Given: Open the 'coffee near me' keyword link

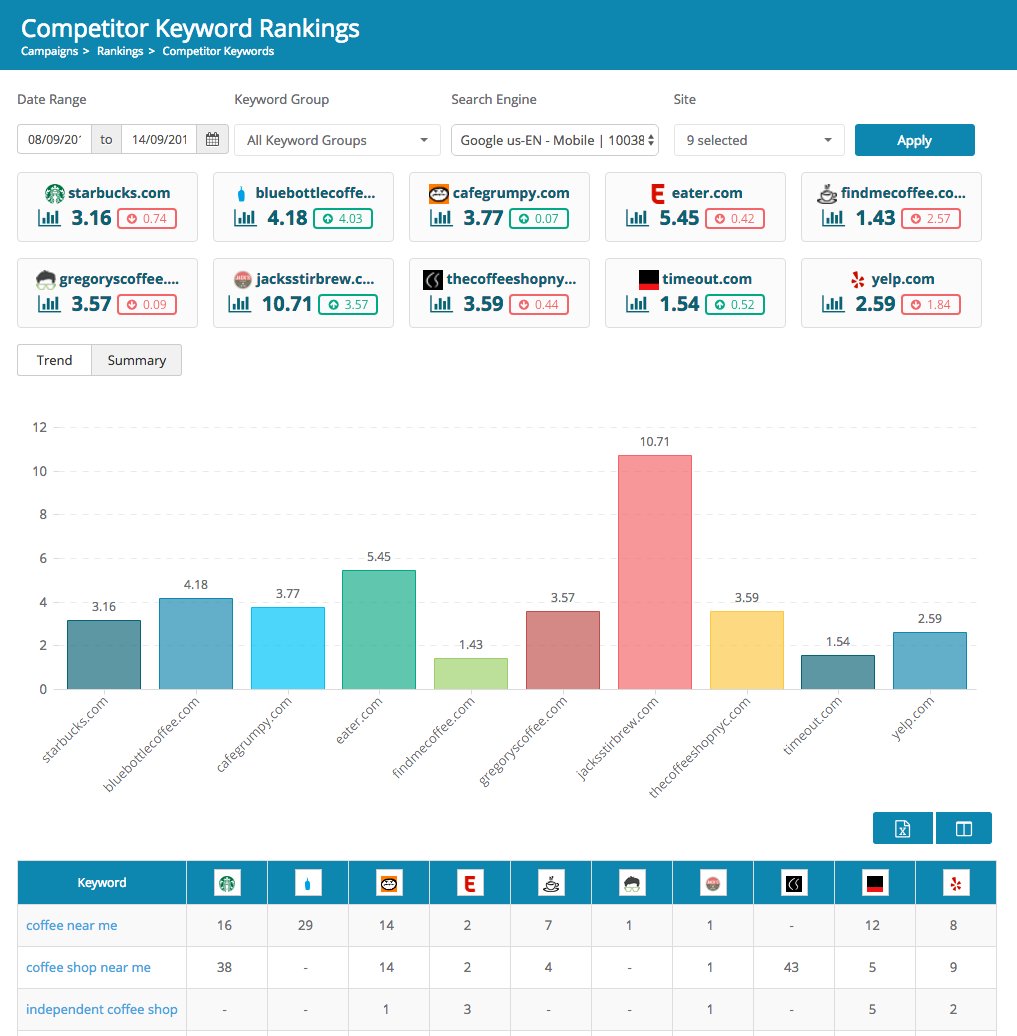Looking at the screenshot, I should click(x=72, y=925).
